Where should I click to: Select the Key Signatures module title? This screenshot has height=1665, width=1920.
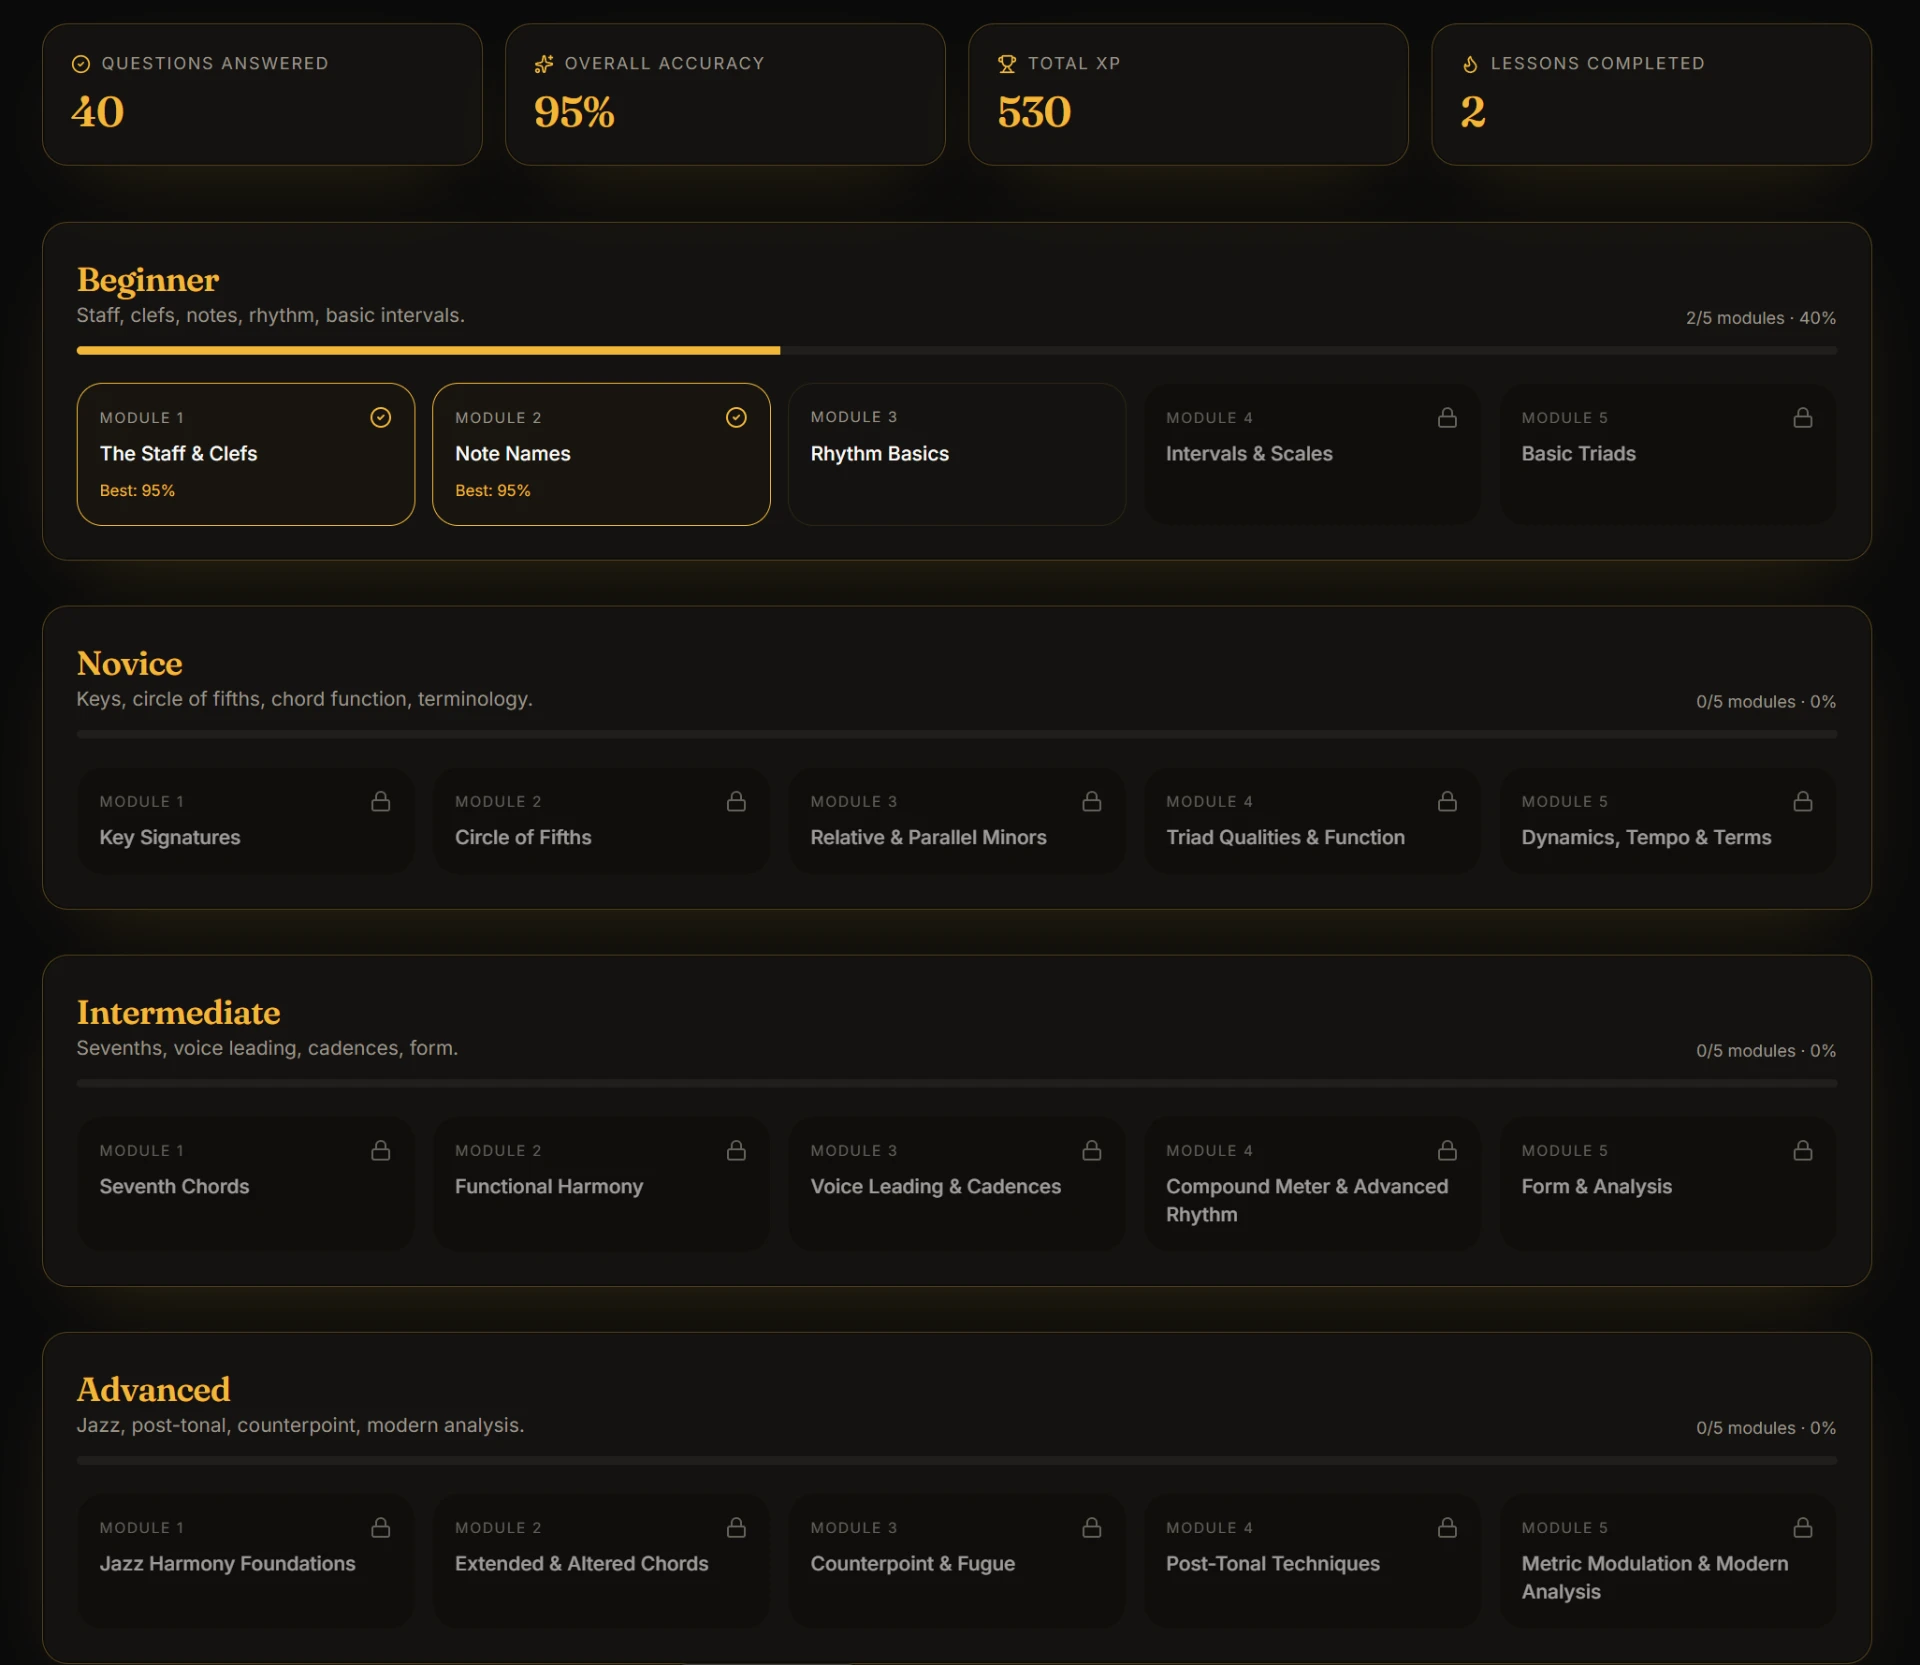coord(170,838)
